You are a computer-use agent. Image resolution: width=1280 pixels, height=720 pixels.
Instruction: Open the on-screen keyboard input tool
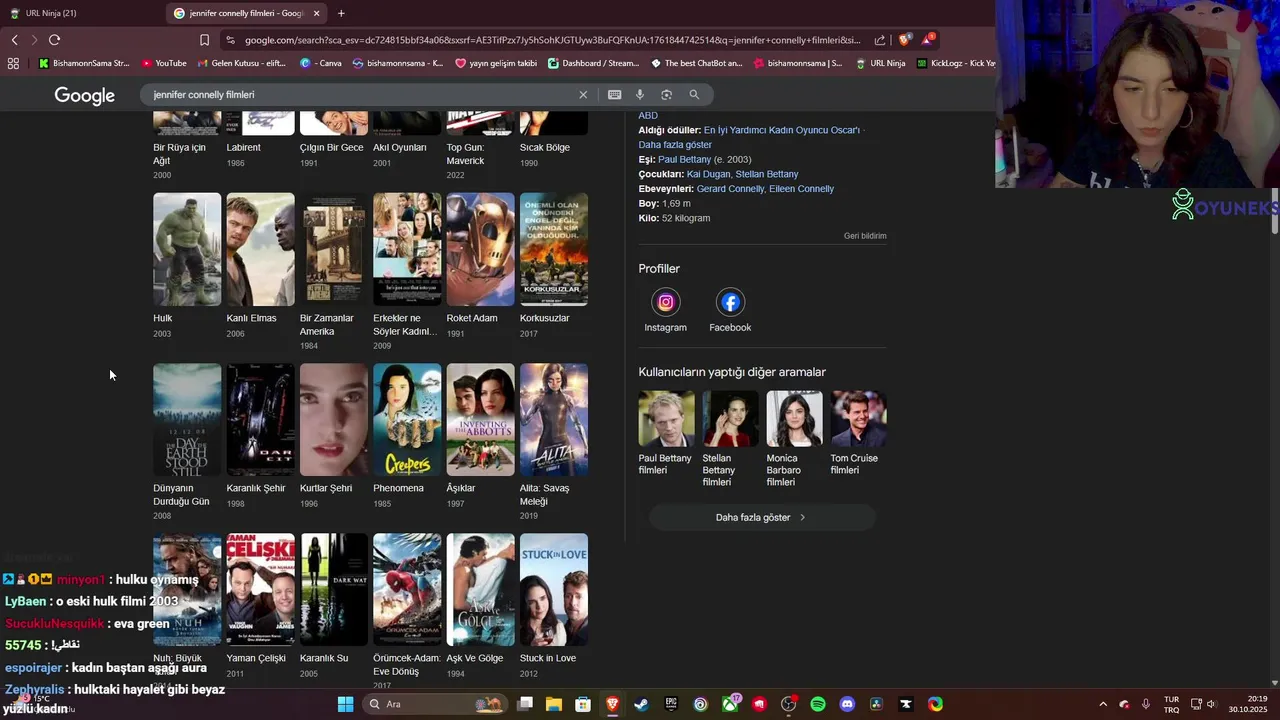(614, 94)
